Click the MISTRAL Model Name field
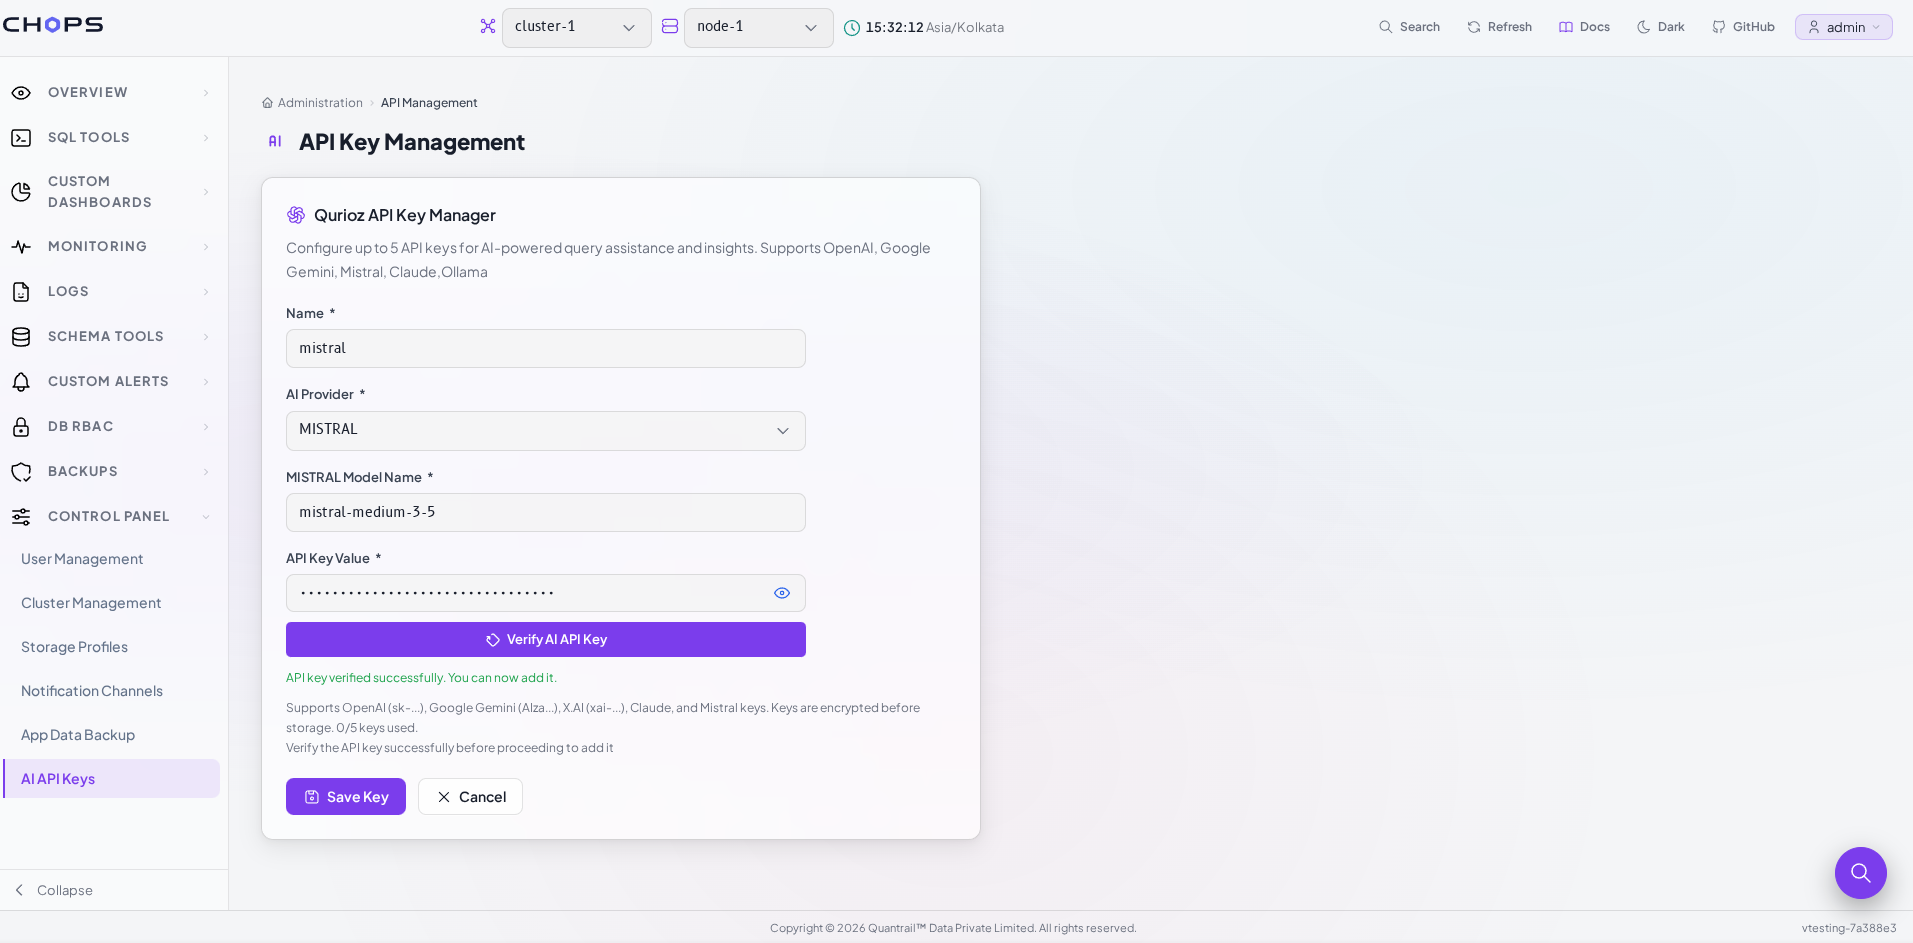The width and height of the screenshot is (1913, 943). [546, 513]
